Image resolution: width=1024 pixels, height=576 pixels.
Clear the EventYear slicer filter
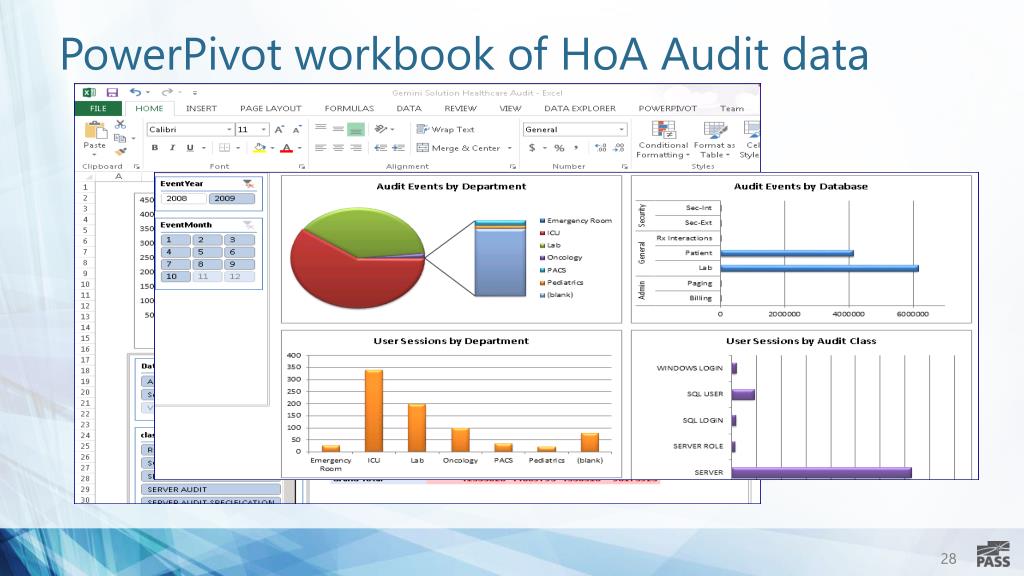[x=248, y=184]
